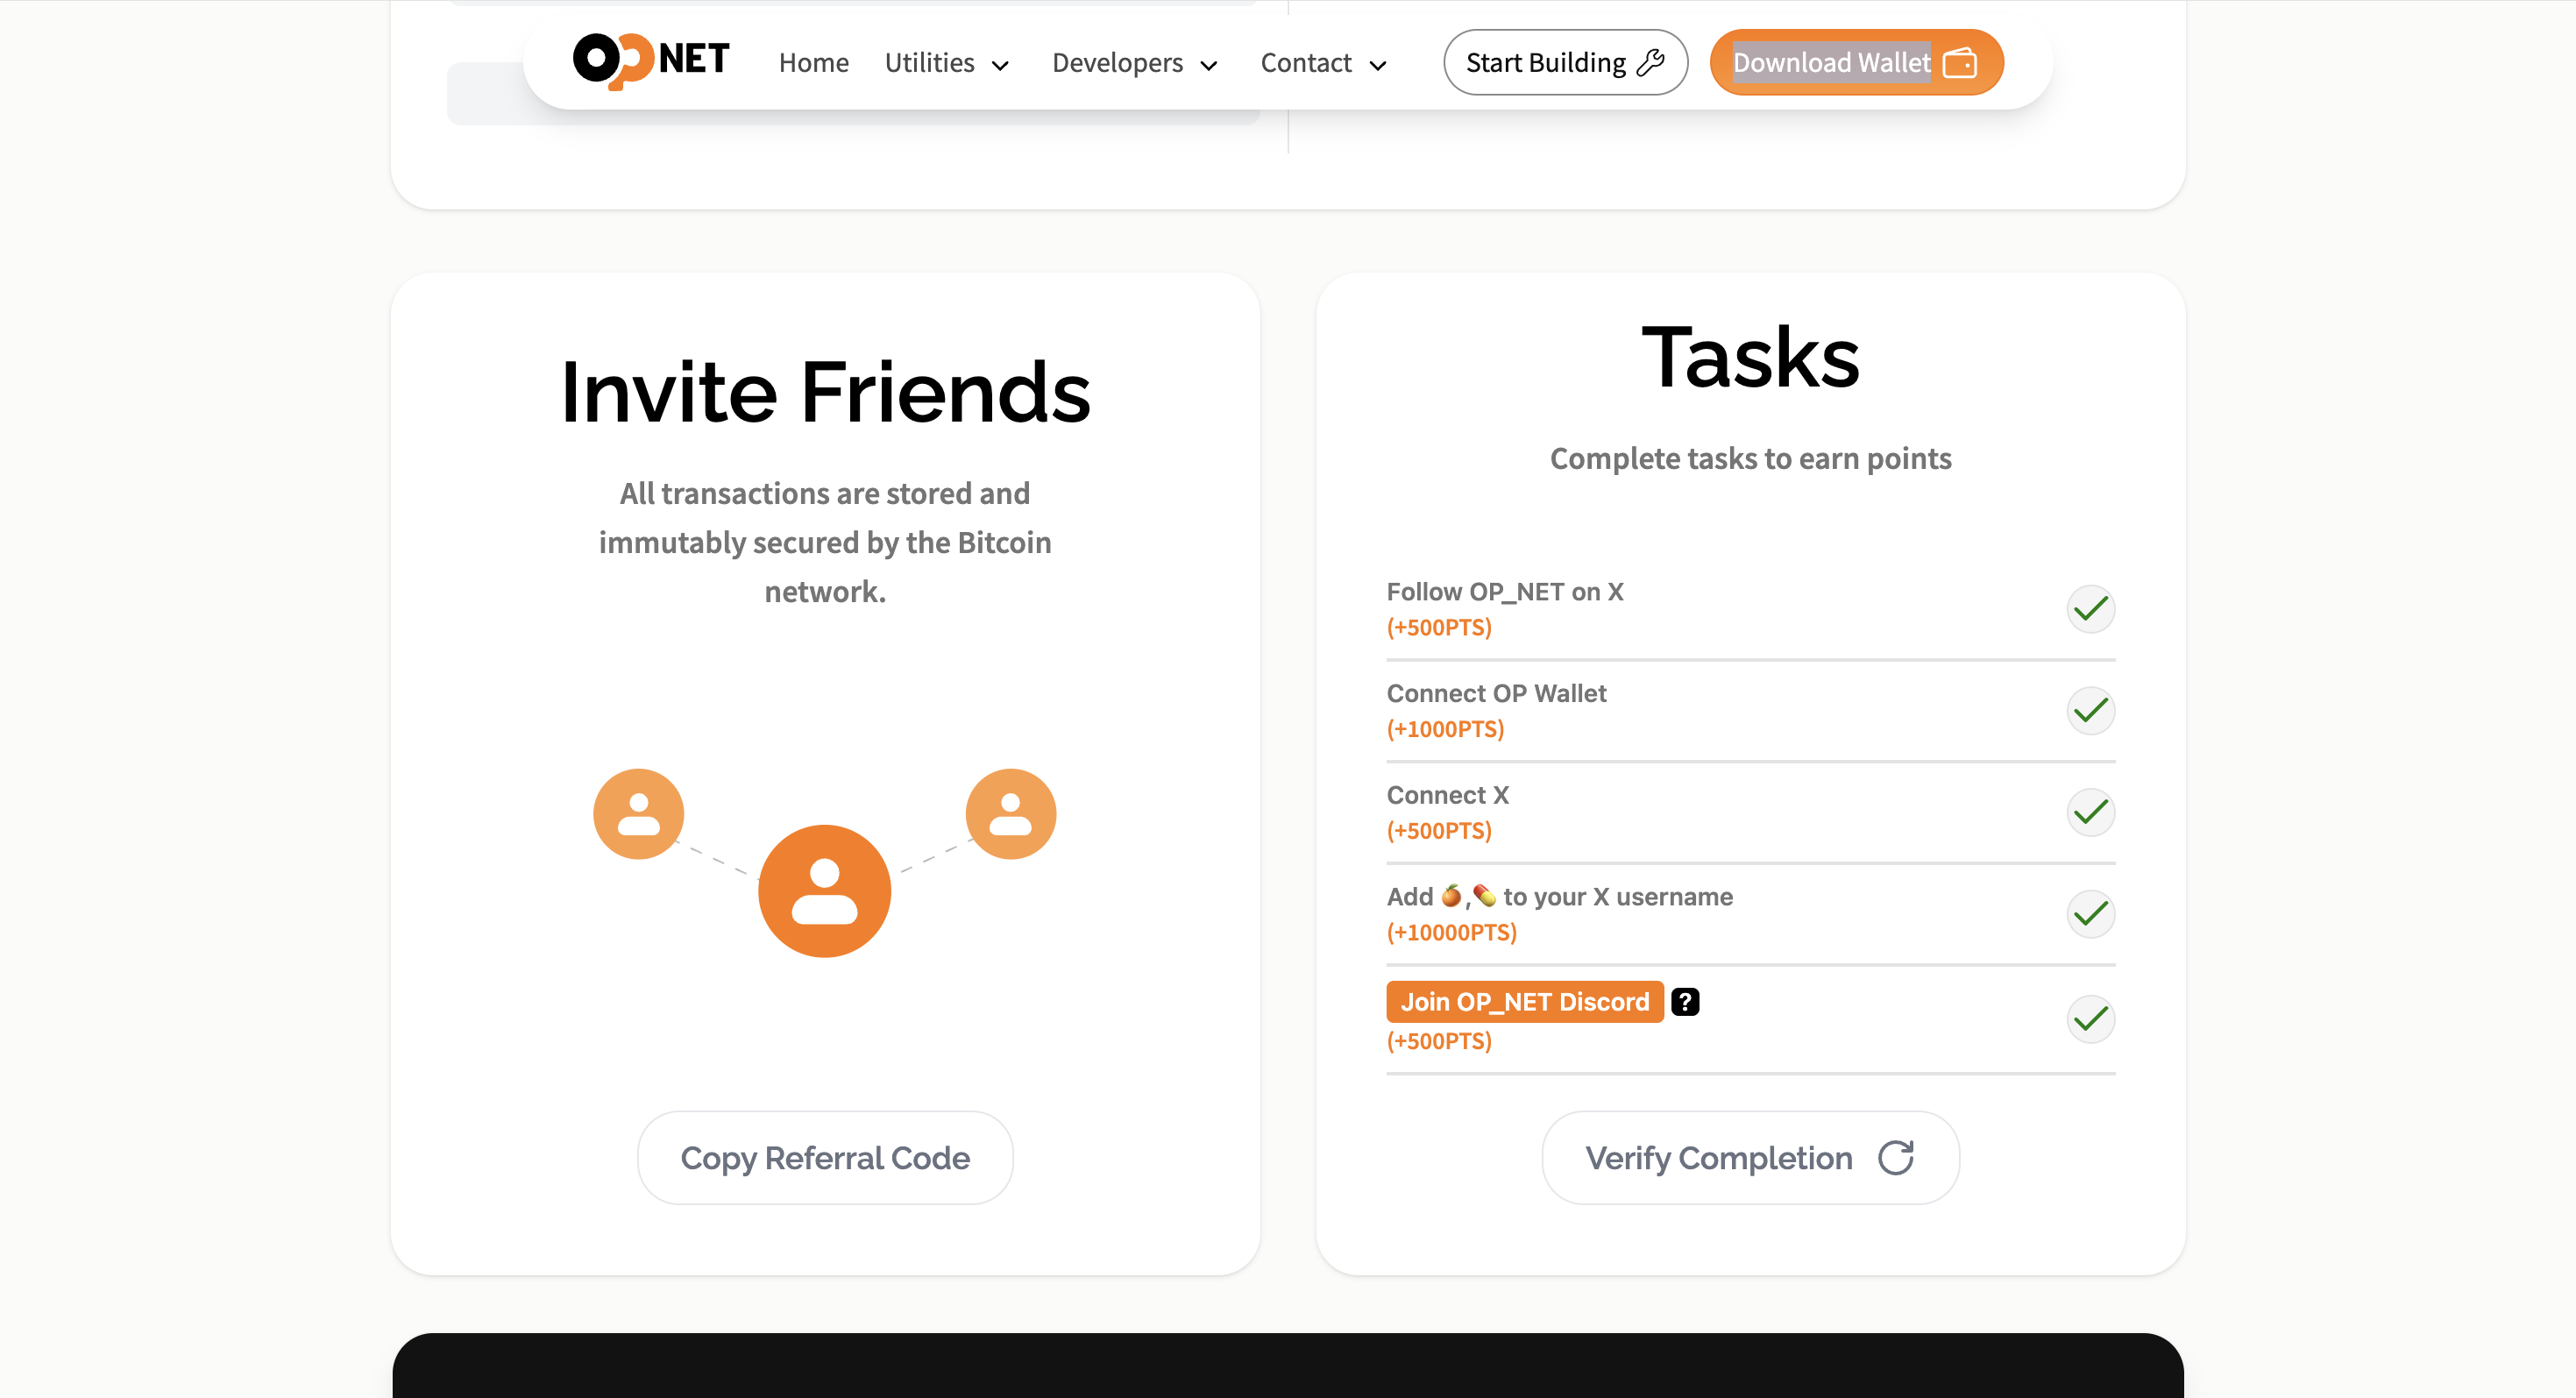Click the wallet icon in Download Wallet
Image resolution: width=2576 pixels, height=1398 pixels.
[x=1960, y=63]
